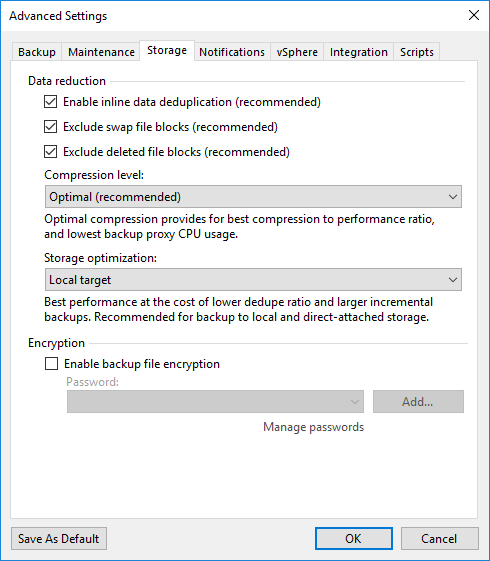Viewport: 490px width, 561px height.
Task: Click Save As Default button
Action: pyautogui.click(x=59, y=538)
